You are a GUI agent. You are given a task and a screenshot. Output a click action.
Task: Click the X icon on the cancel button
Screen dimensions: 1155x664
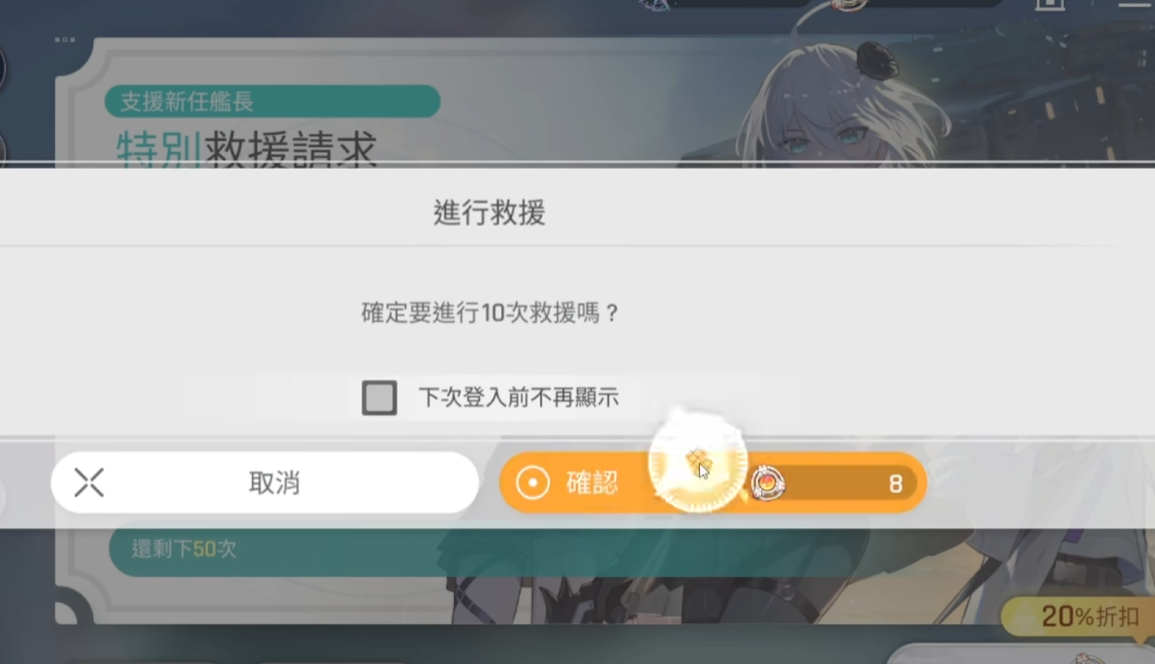tap(89, 483)
